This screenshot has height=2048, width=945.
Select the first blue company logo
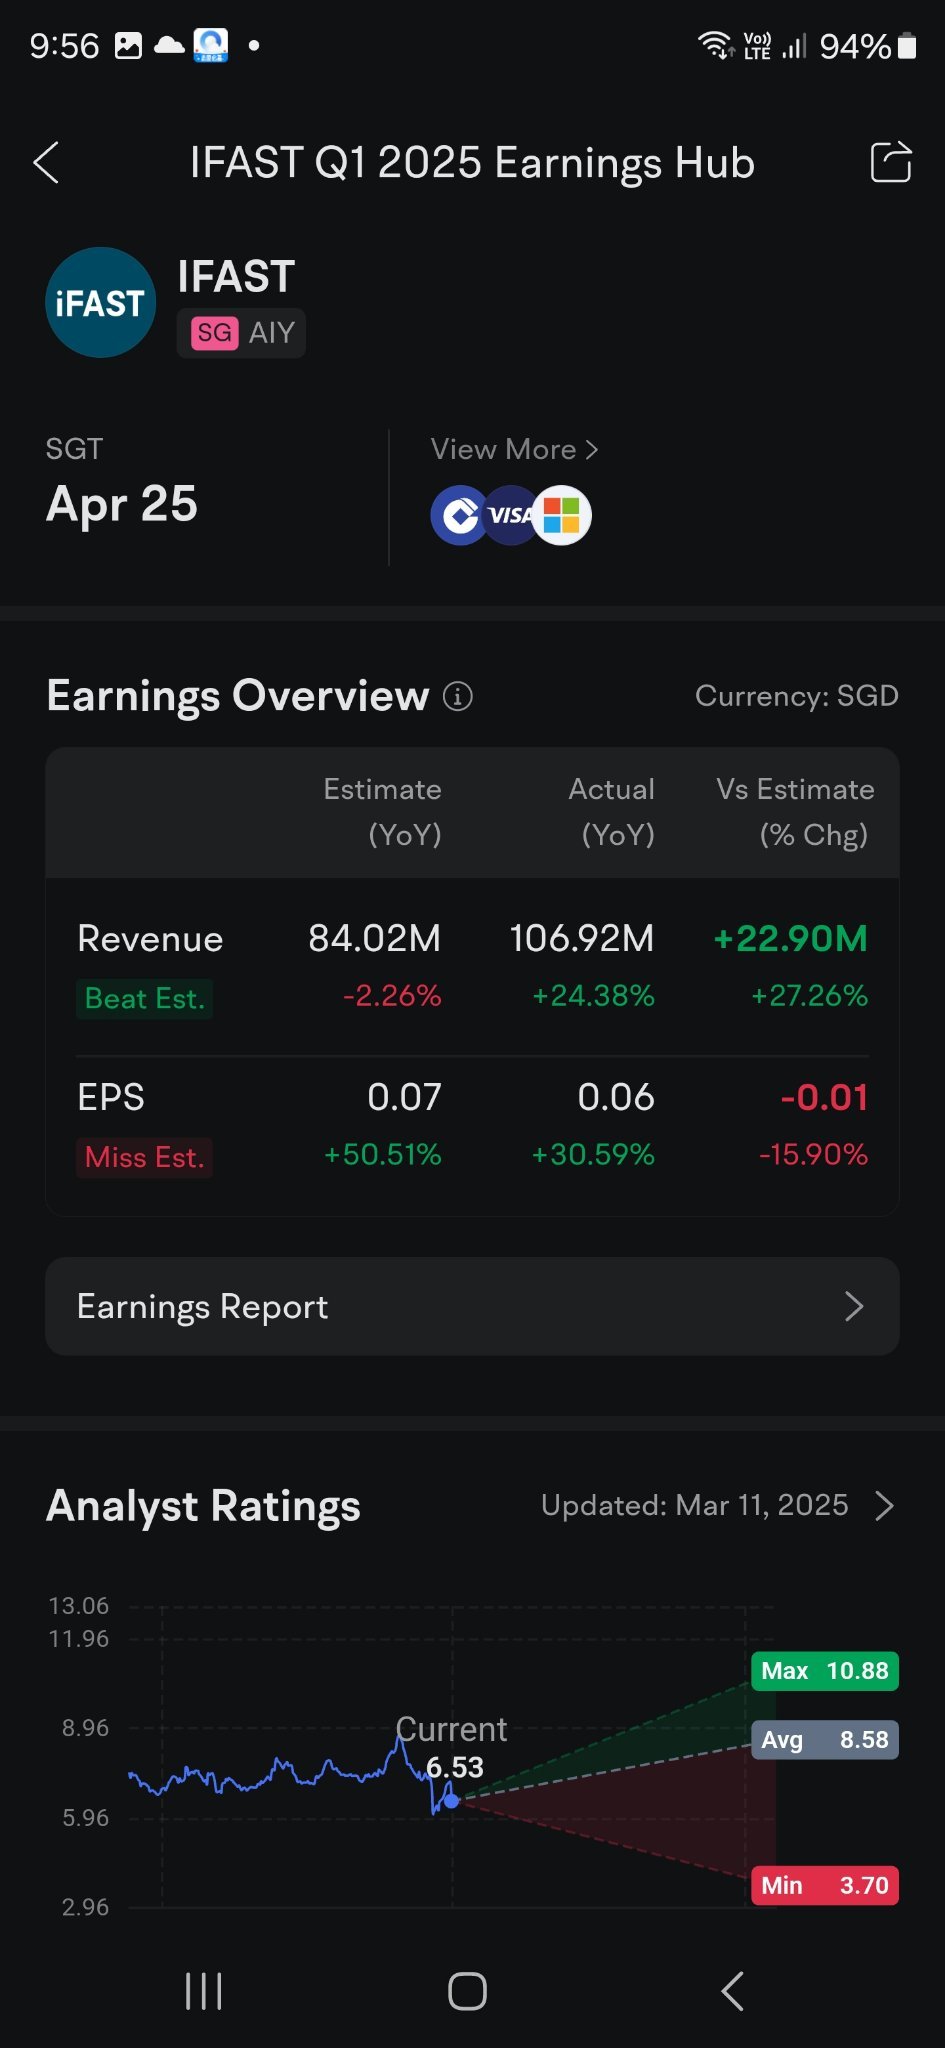point(458,516)
